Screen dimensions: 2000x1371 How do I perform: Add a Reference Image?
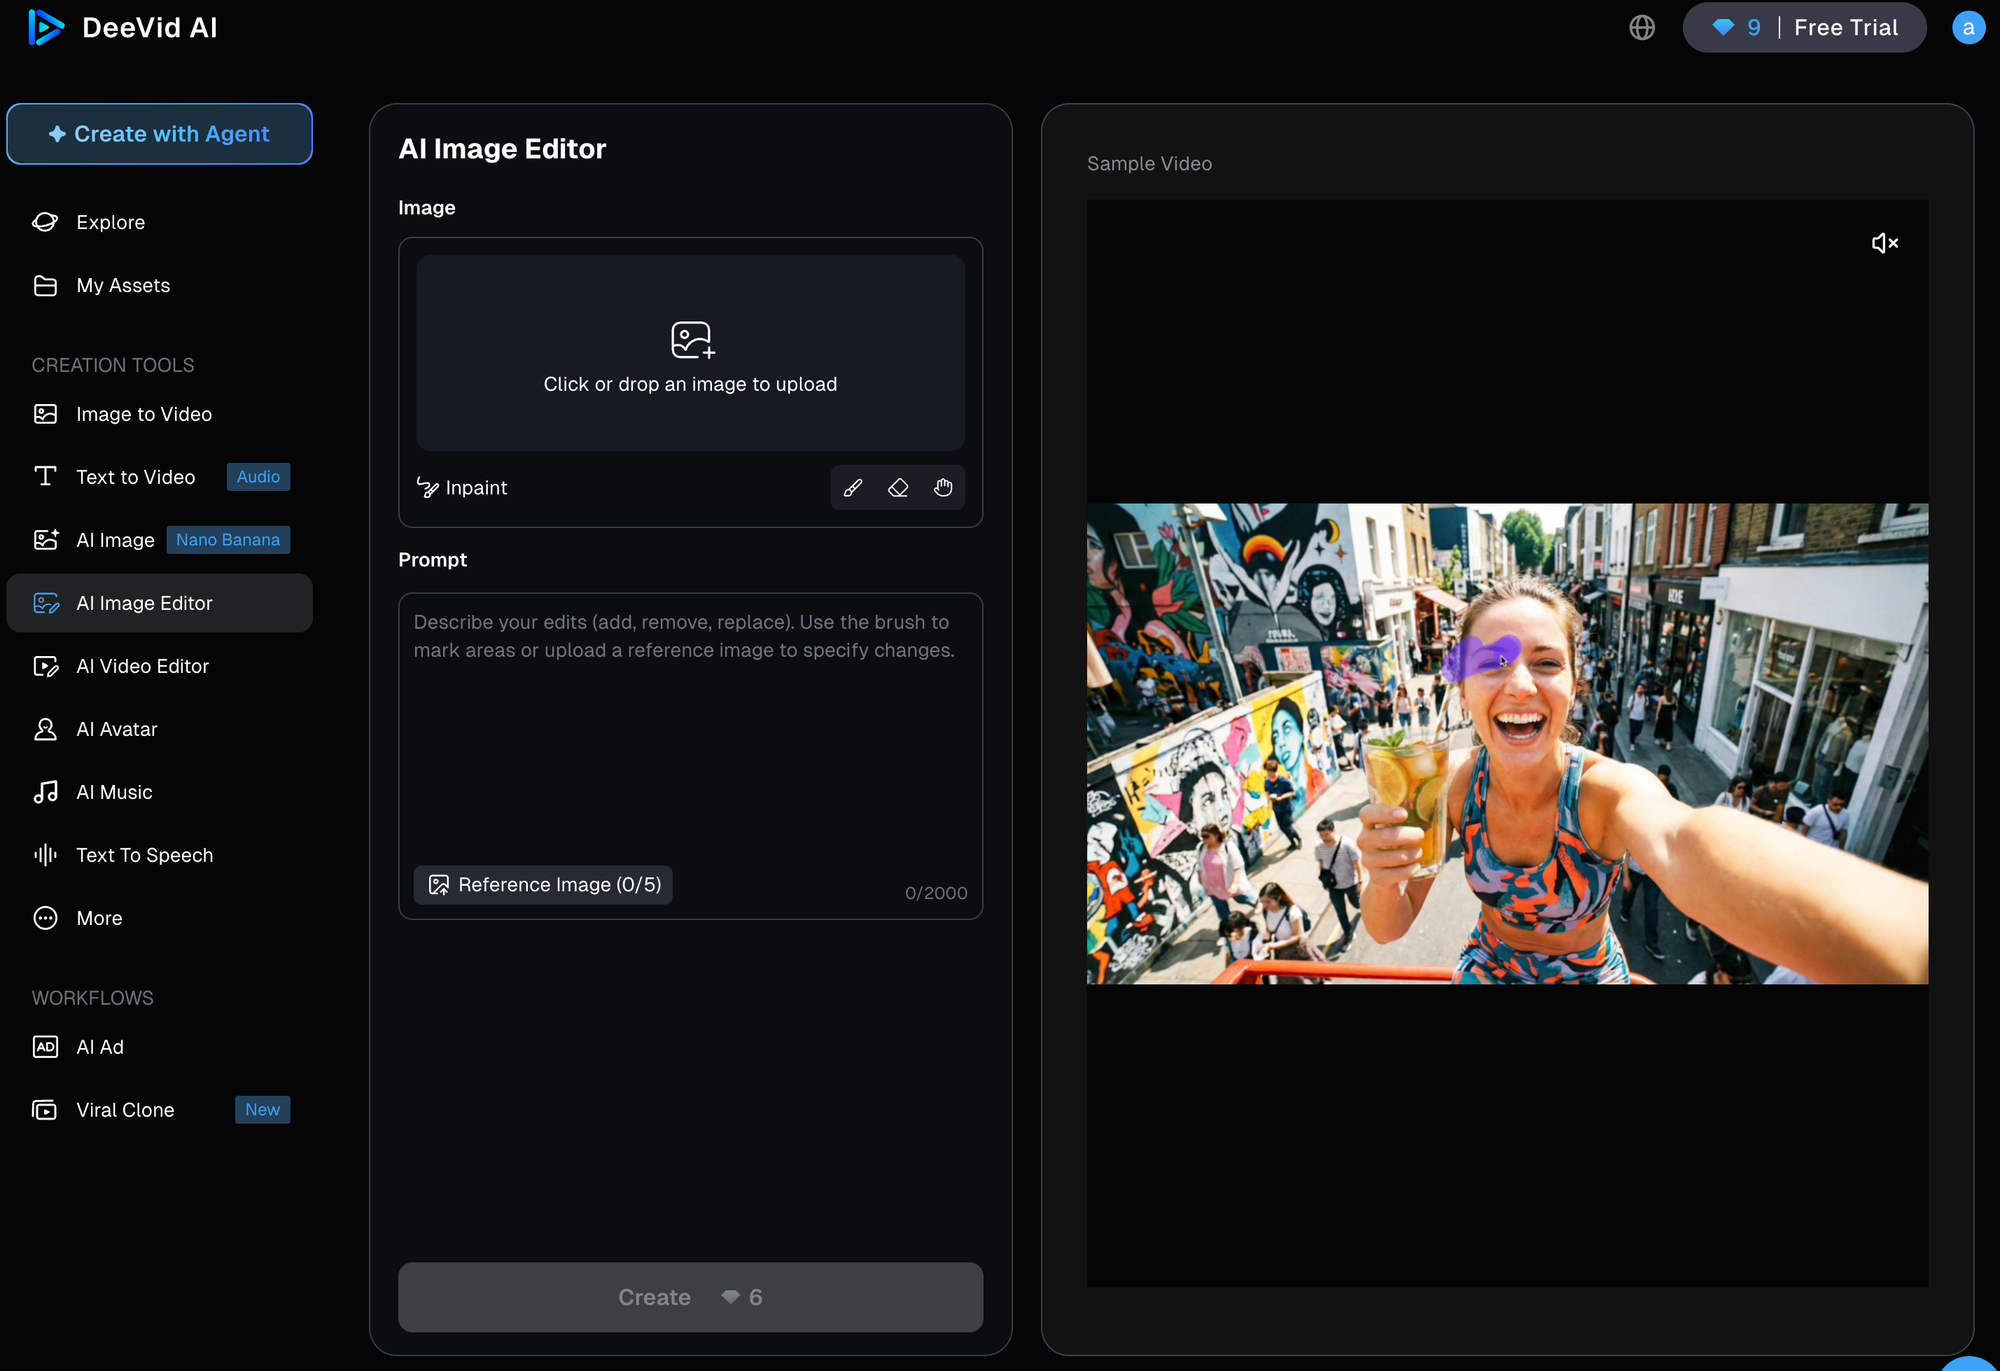pyautogui.click(x=544, y=885)
